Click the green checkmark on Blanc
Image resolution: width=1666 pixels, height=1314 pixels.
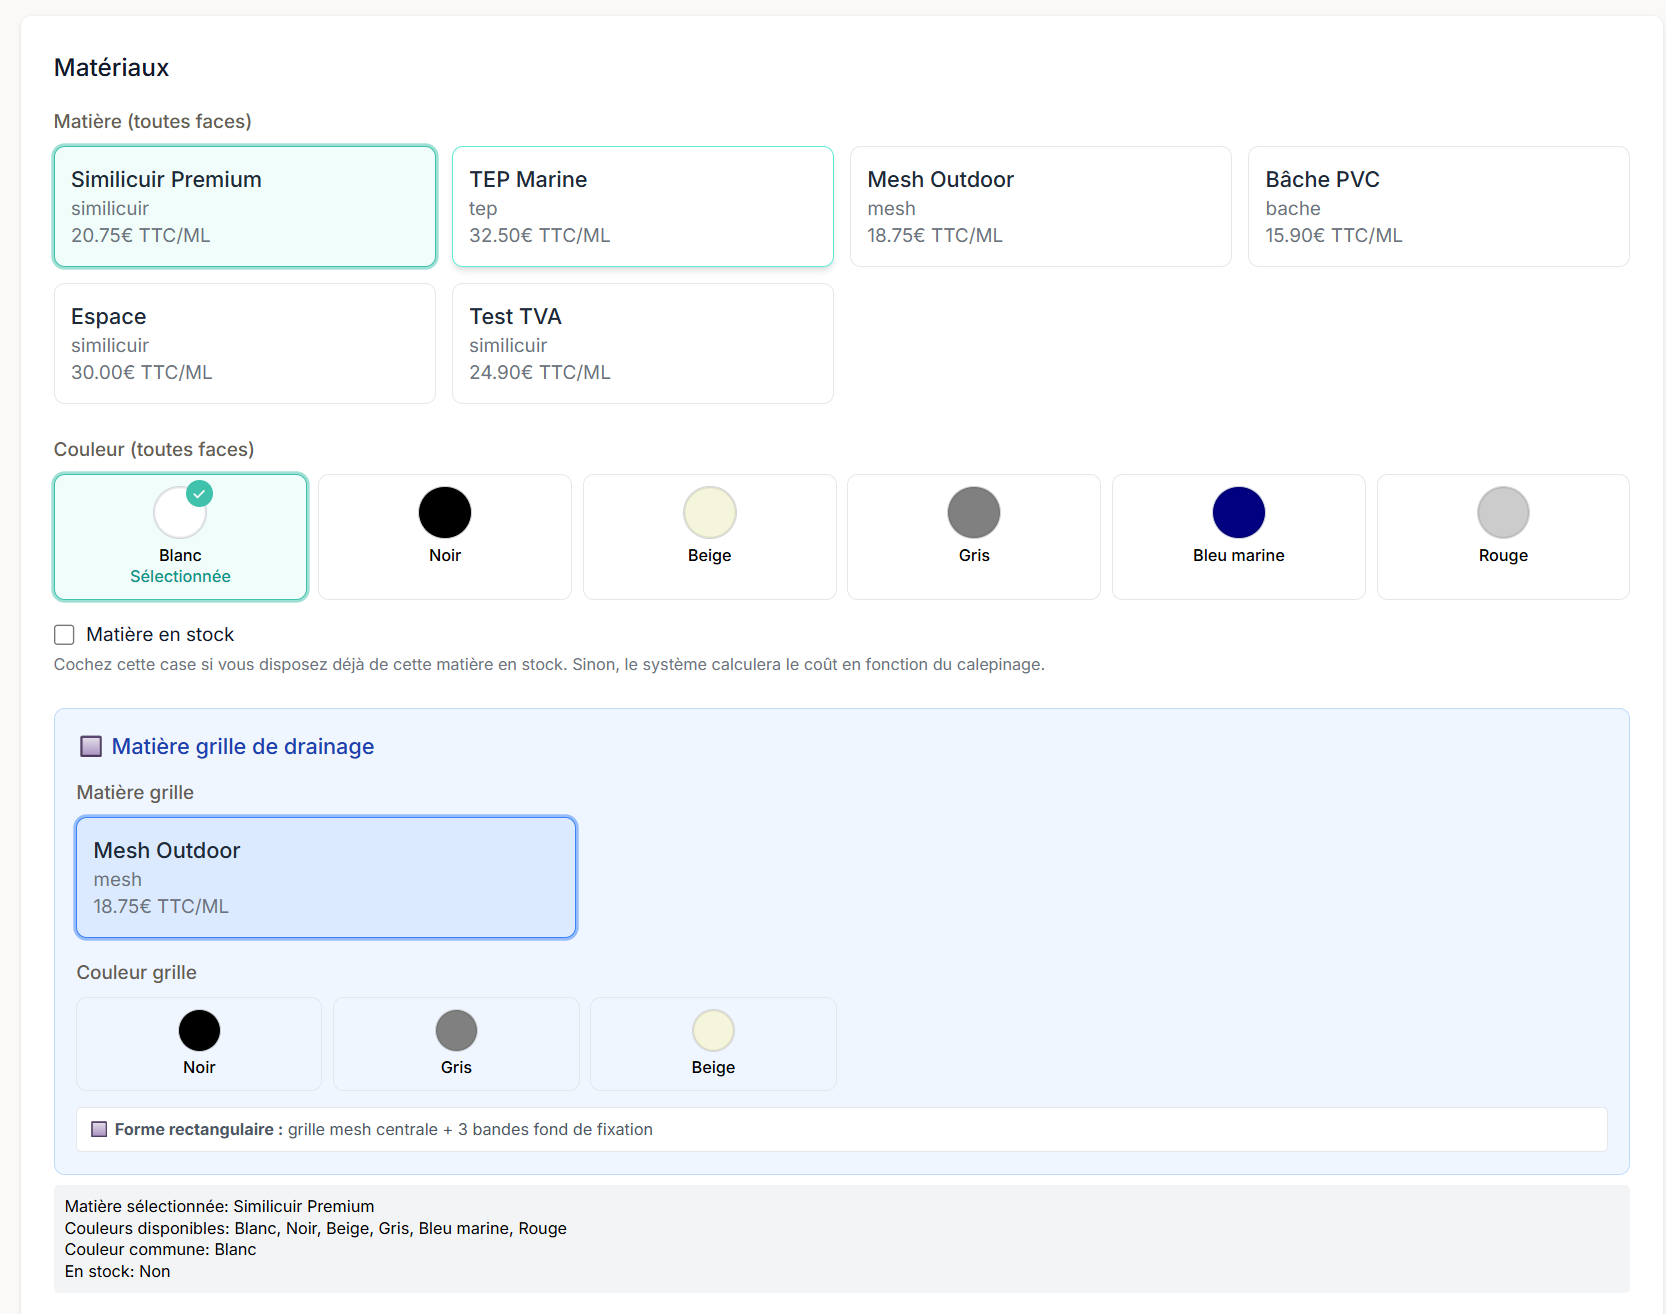point(200,493)
